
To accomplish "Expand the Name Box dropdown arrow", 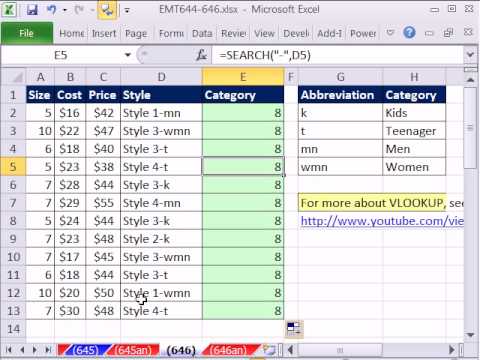I will [x=128, y=55].
